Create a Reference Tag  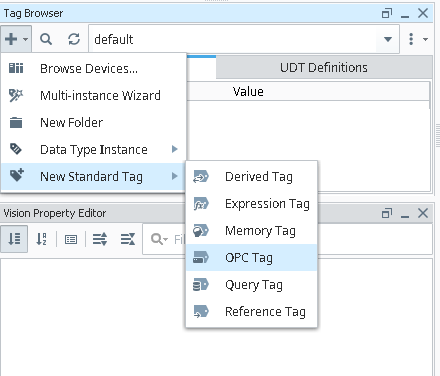pyautogui.click(x=252, y=312)
